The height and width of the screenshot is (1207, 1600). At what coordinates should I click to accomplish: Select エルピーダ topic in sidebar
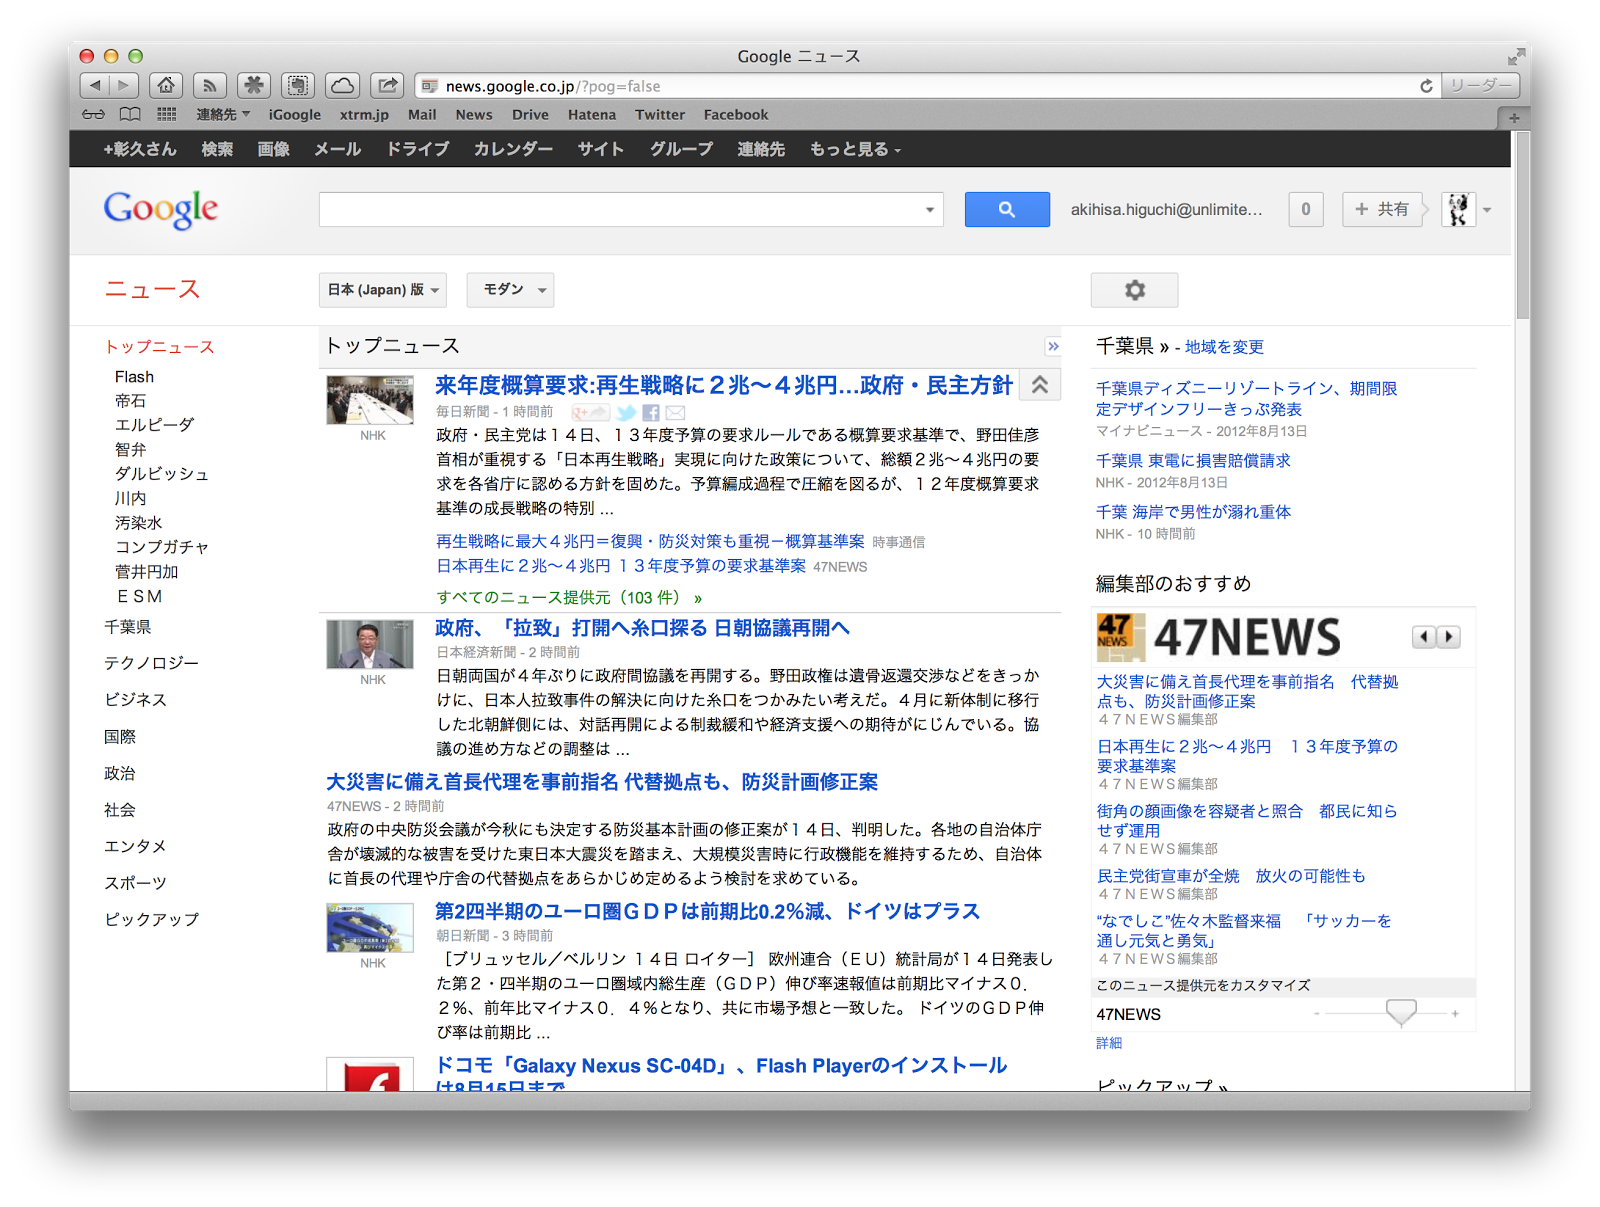tap(154, 425)
